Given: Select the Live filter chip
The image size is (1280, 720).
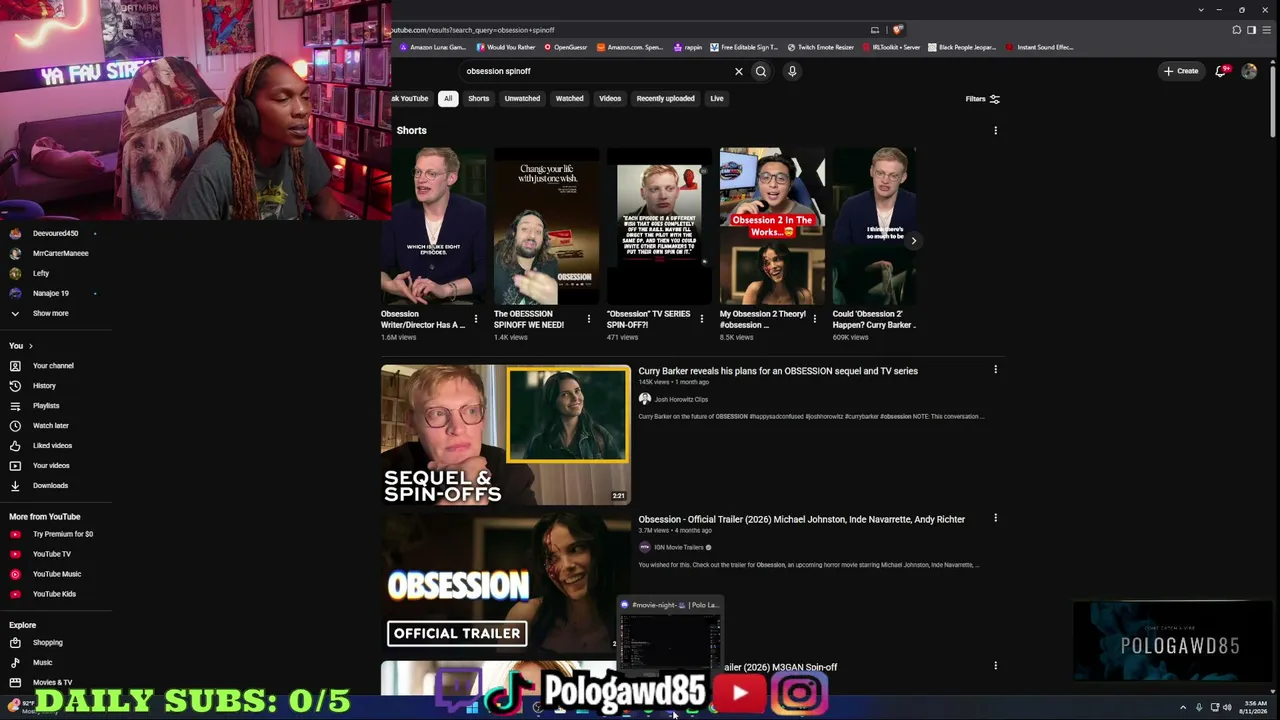Looking at the screenshot, I should click(x=717, y=99).
